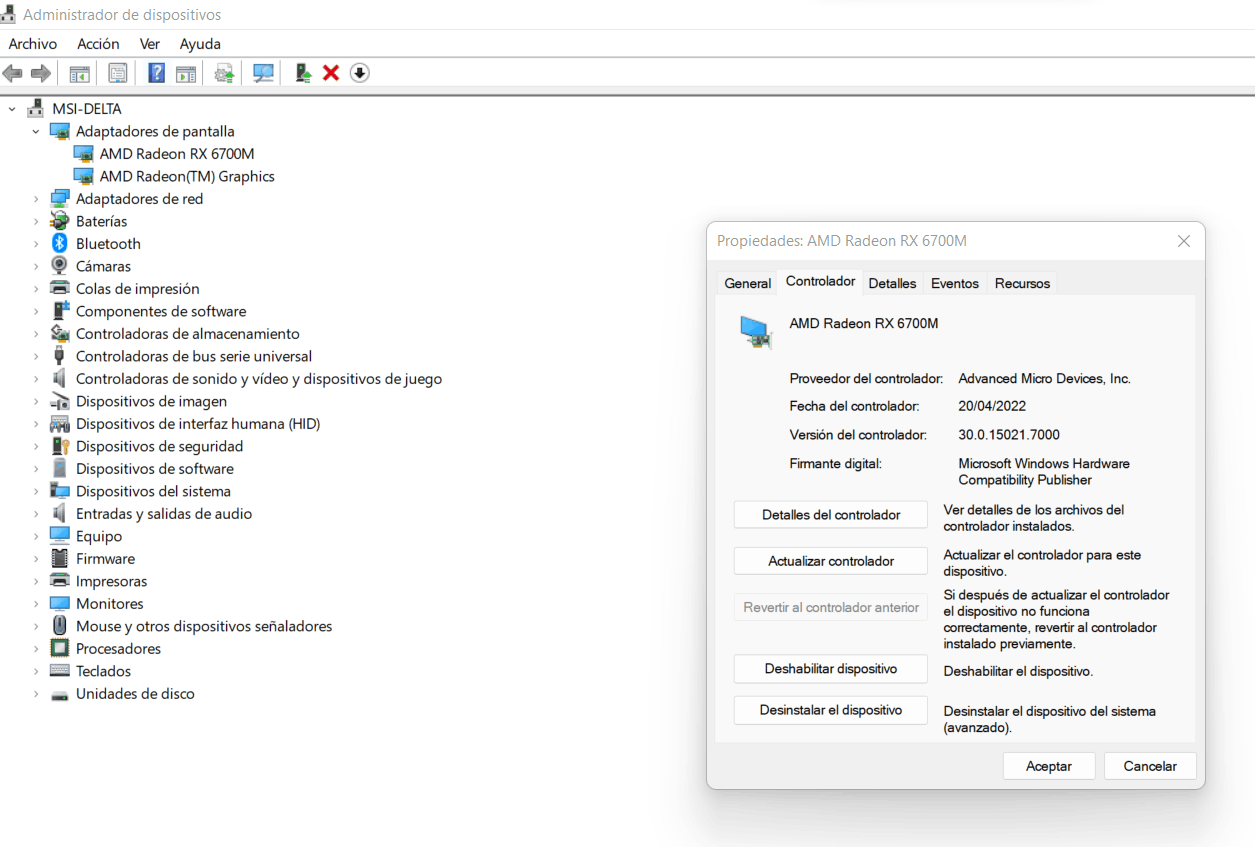1255x847 pixels.
Task: Click Desinstalar el dispositivo button
Action: point(831,710)
